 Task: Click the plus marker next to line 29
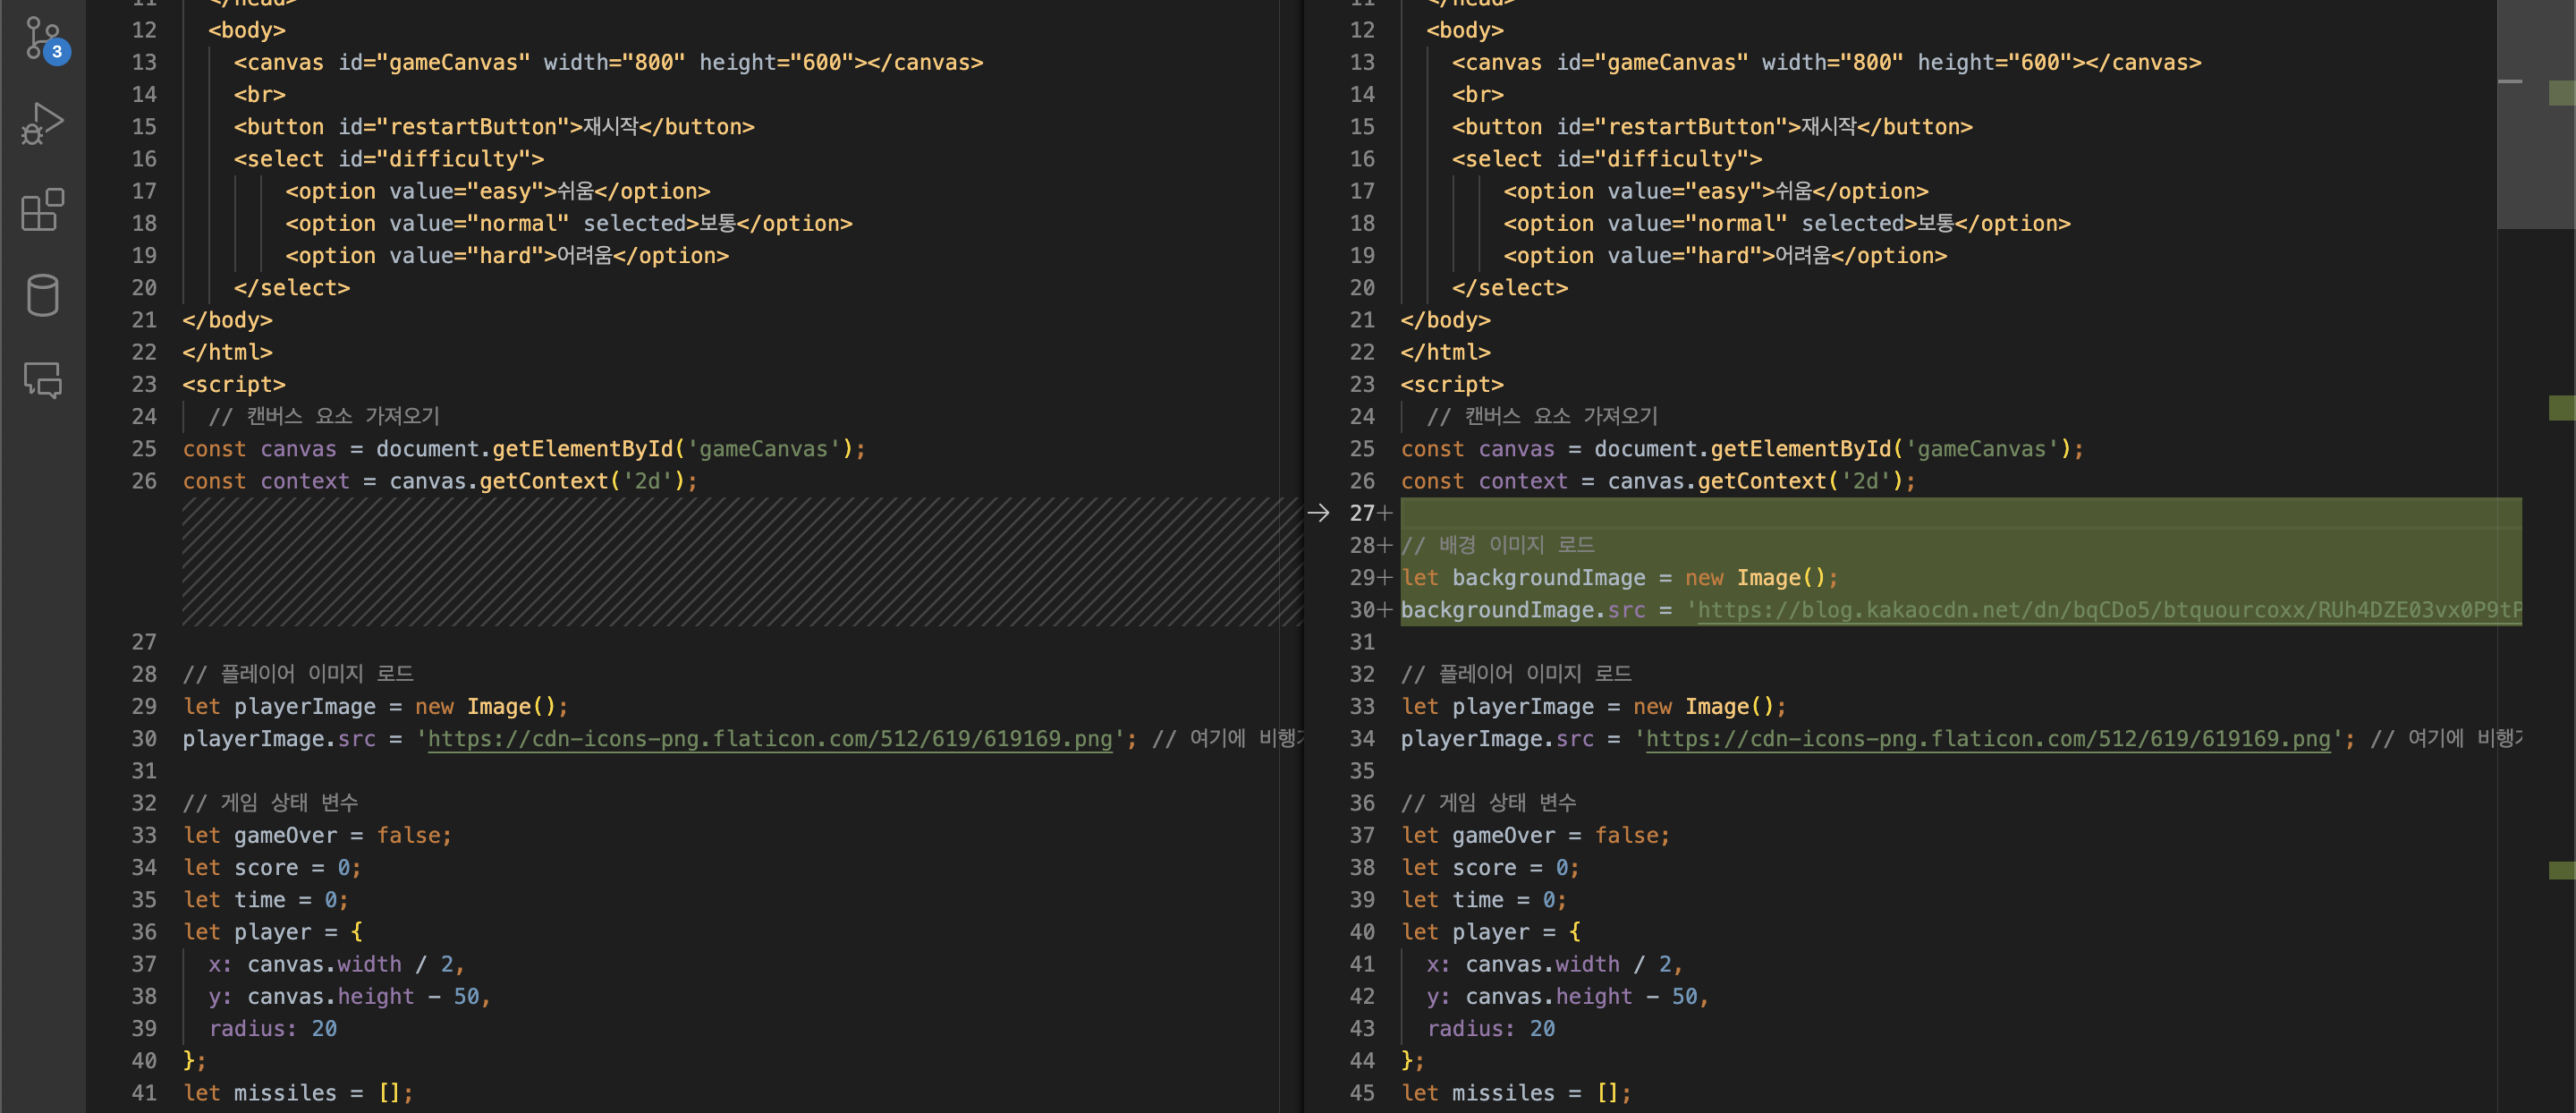(x=1385, y=578)
